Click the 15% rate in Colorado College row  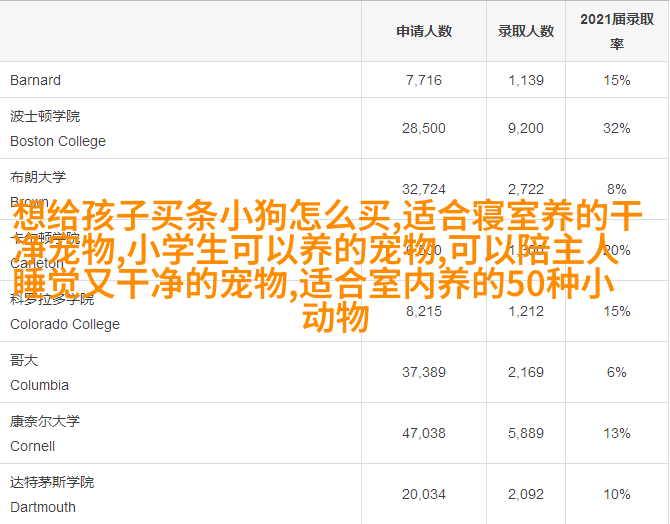[617, 311]
